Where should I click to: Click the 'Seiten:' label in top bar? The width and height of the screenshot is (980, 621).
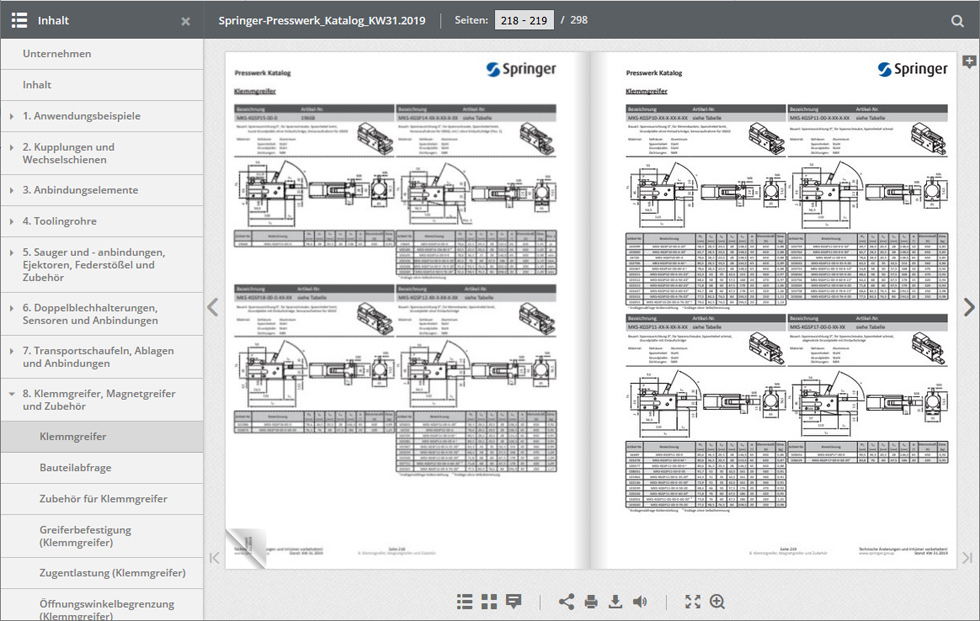point(471,20)
